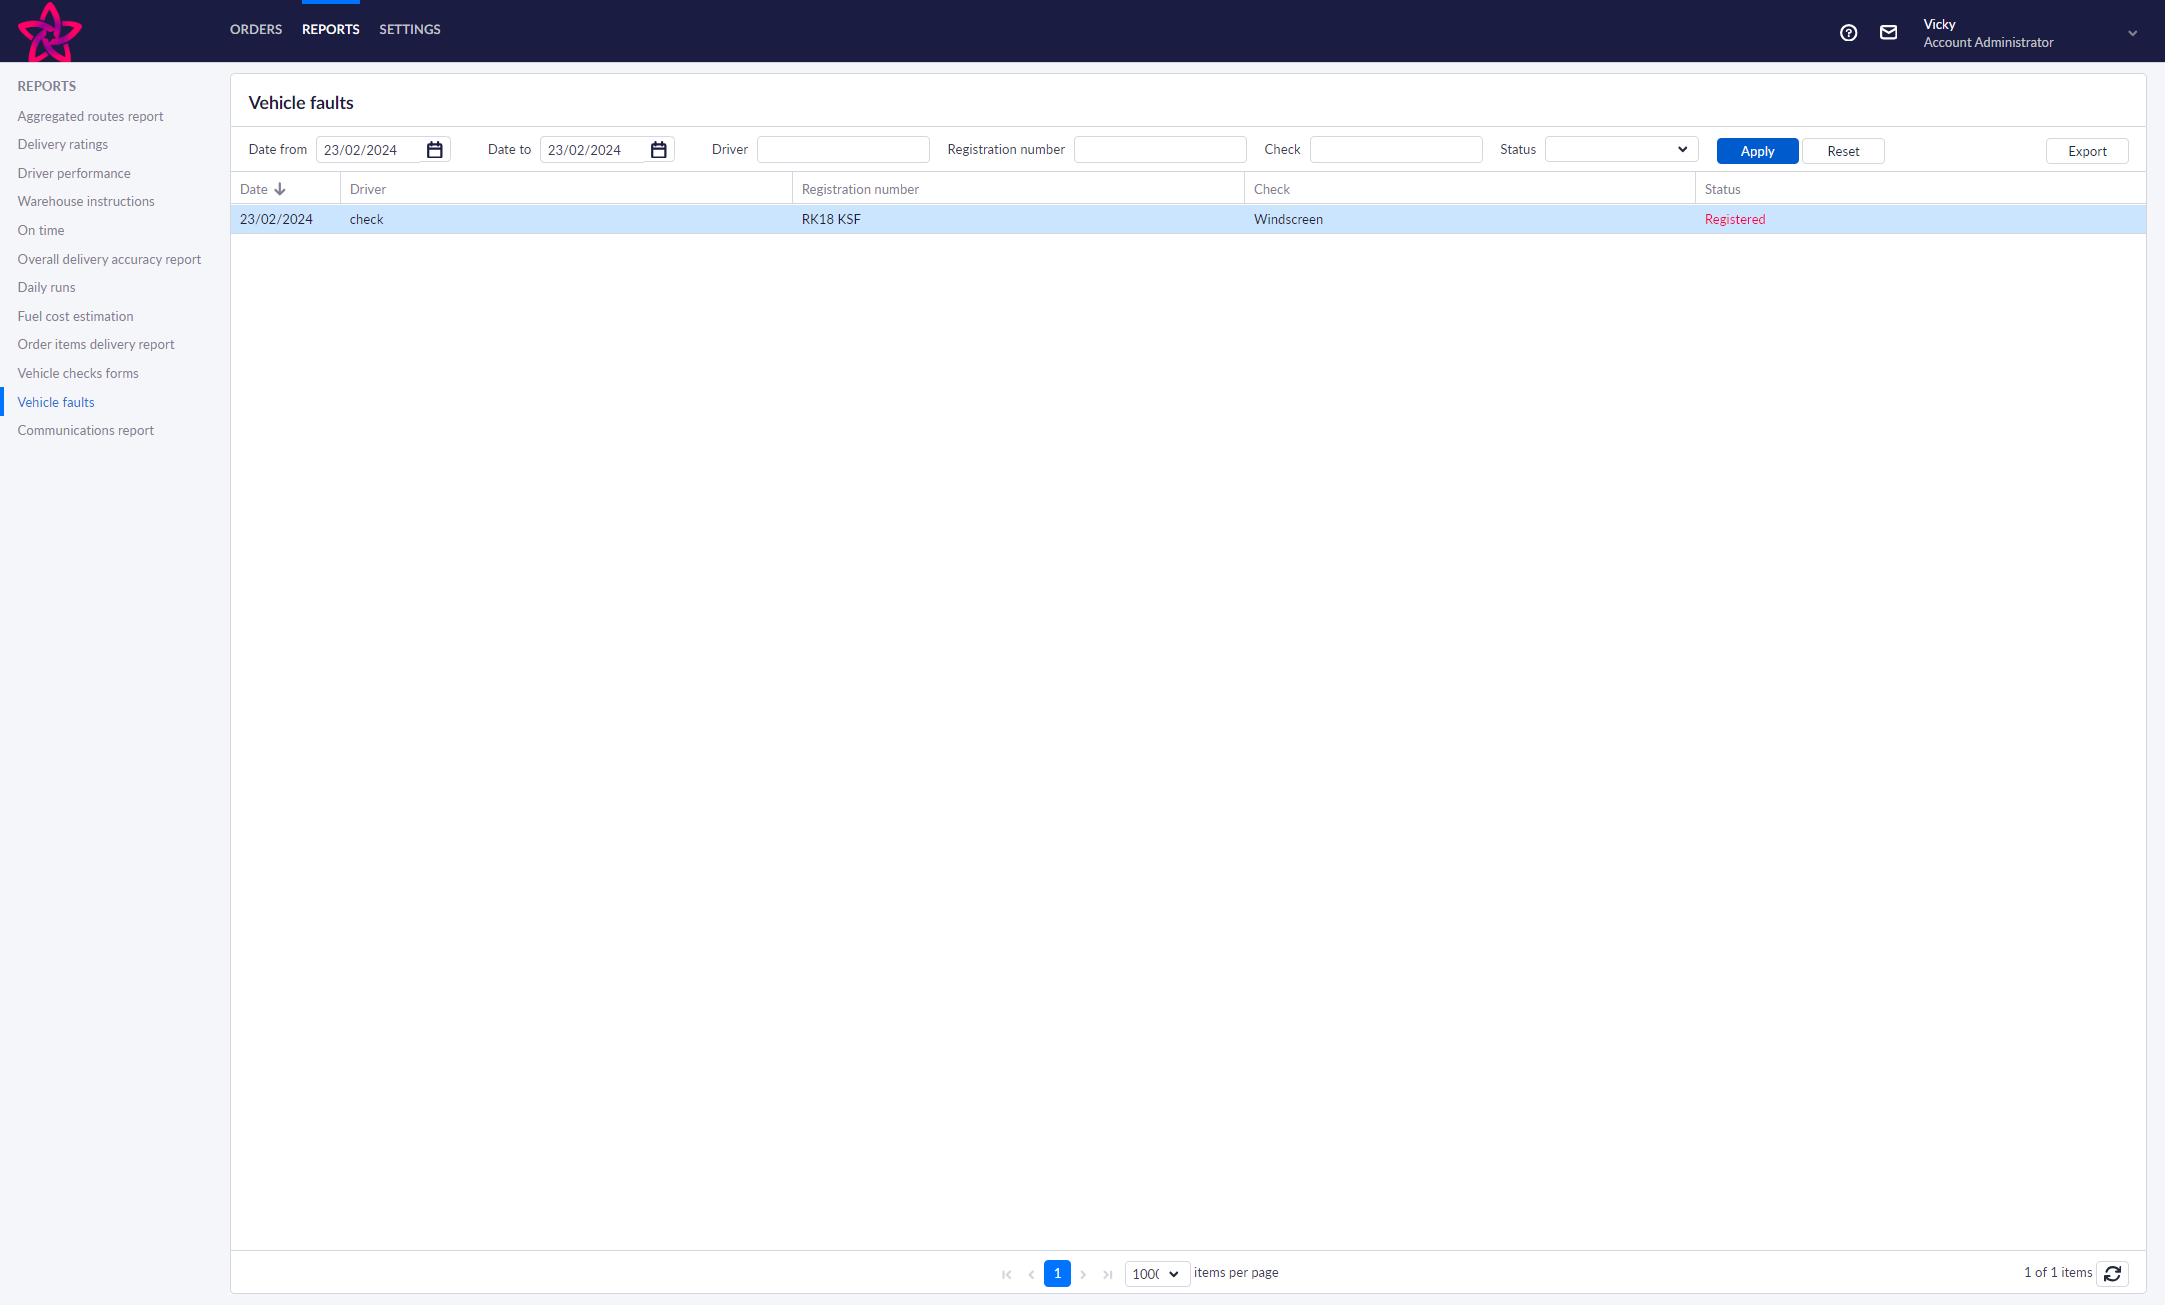Click the pink star app logo
Image resolution: width=2165 pixels, height=1305 pixels.
point(50,32)
